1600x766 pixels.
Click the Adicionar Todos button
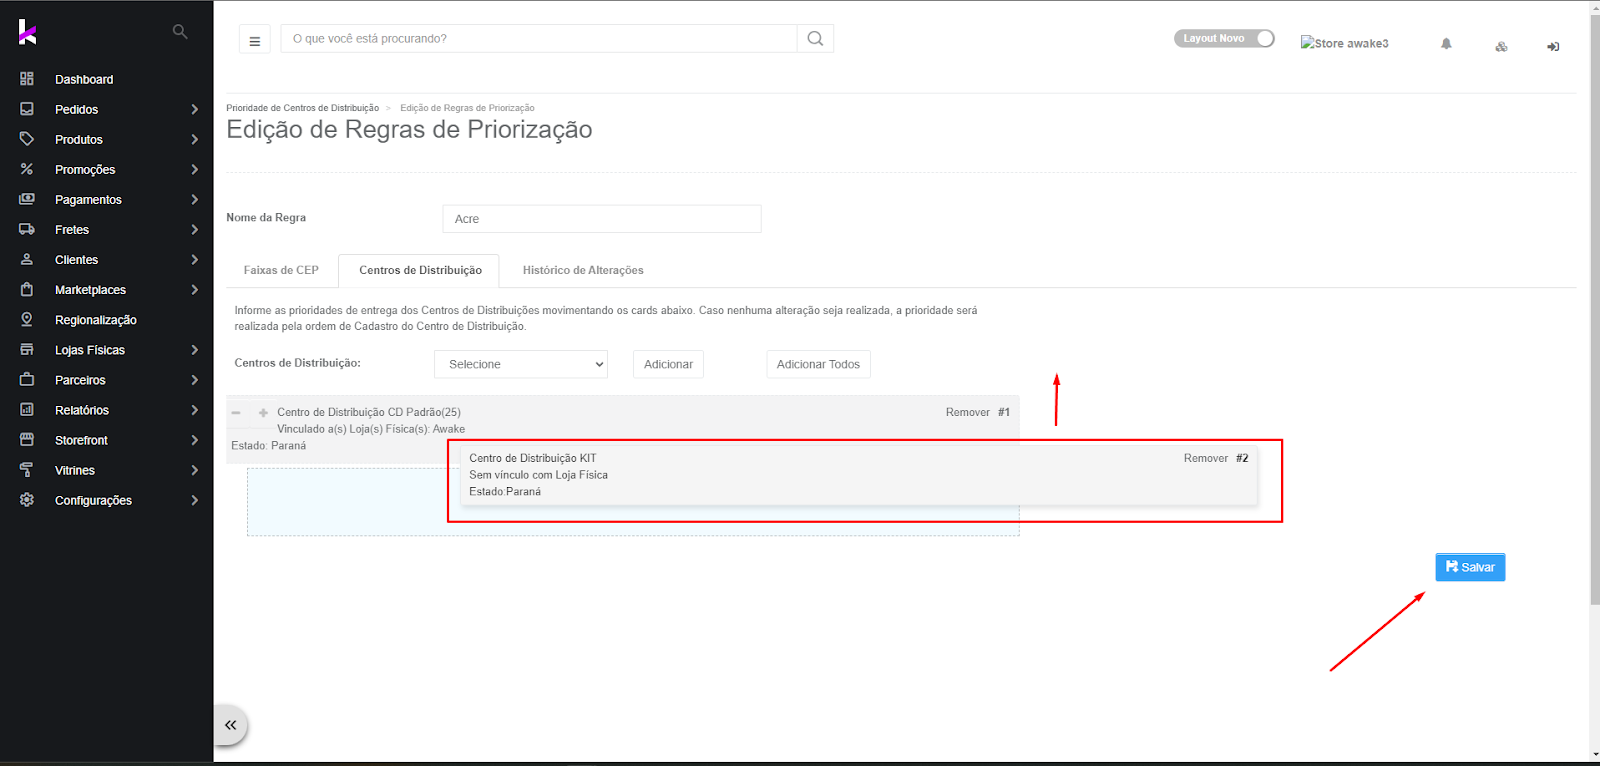click(818, 364)
